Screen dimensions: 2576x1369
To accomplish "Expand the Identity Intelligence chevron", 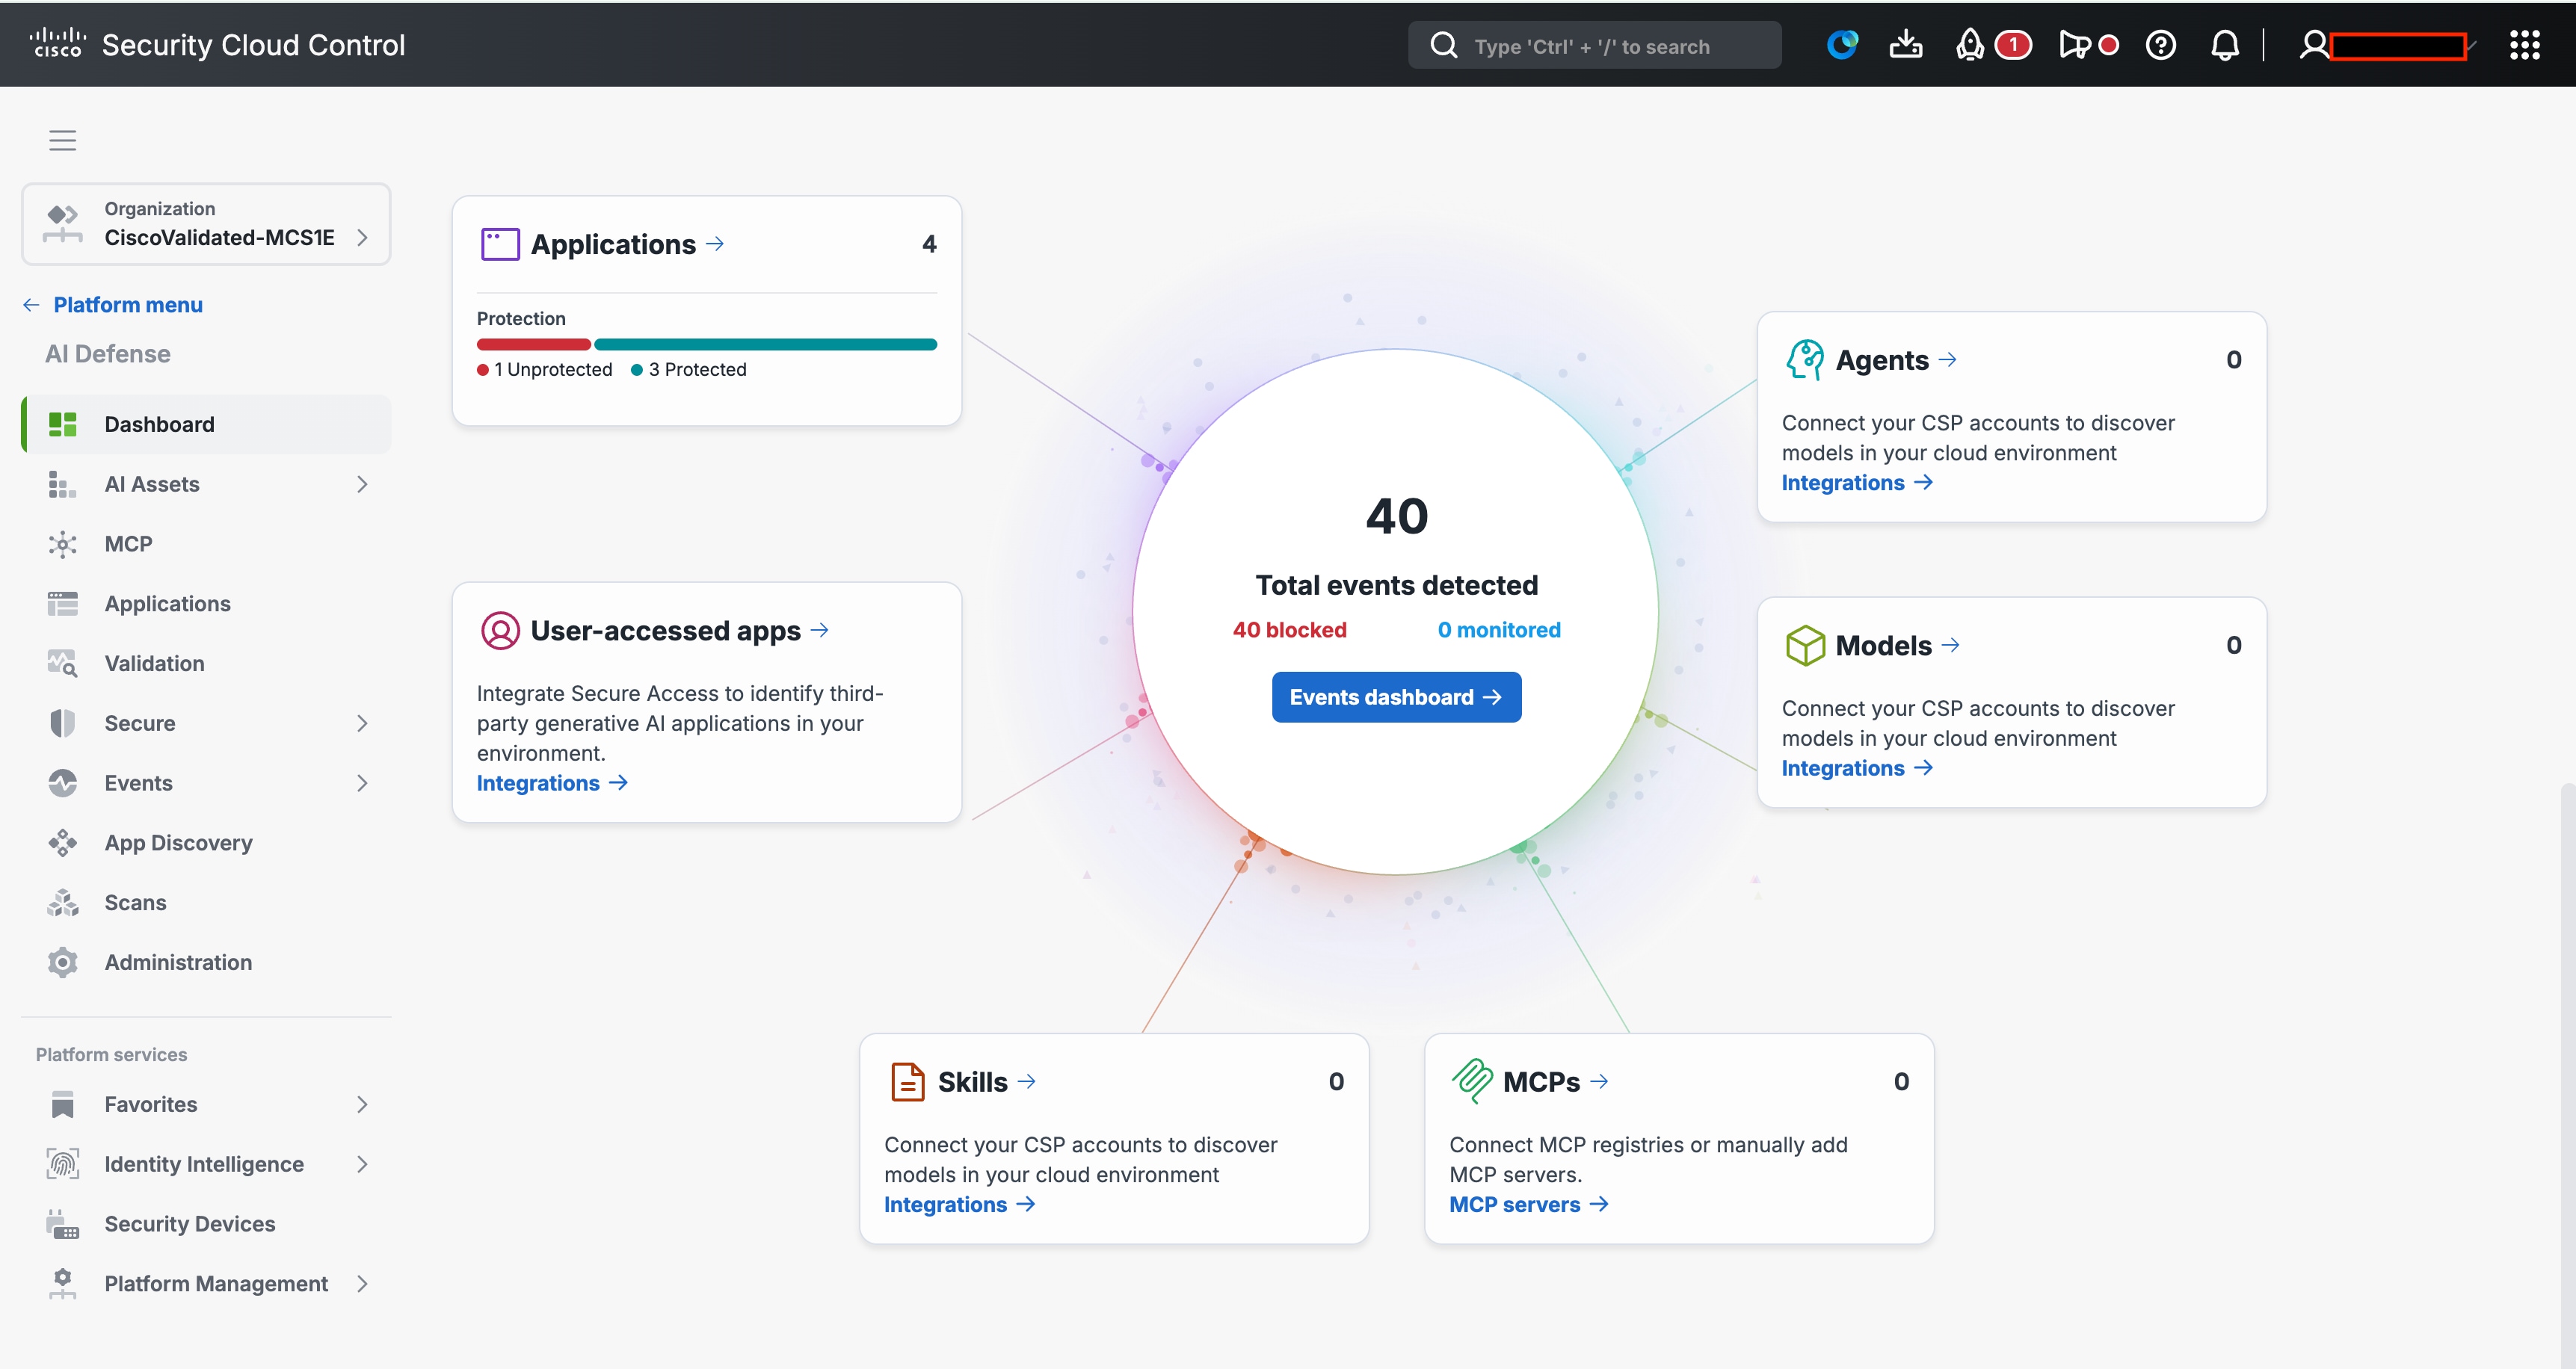I will 362,1165.
